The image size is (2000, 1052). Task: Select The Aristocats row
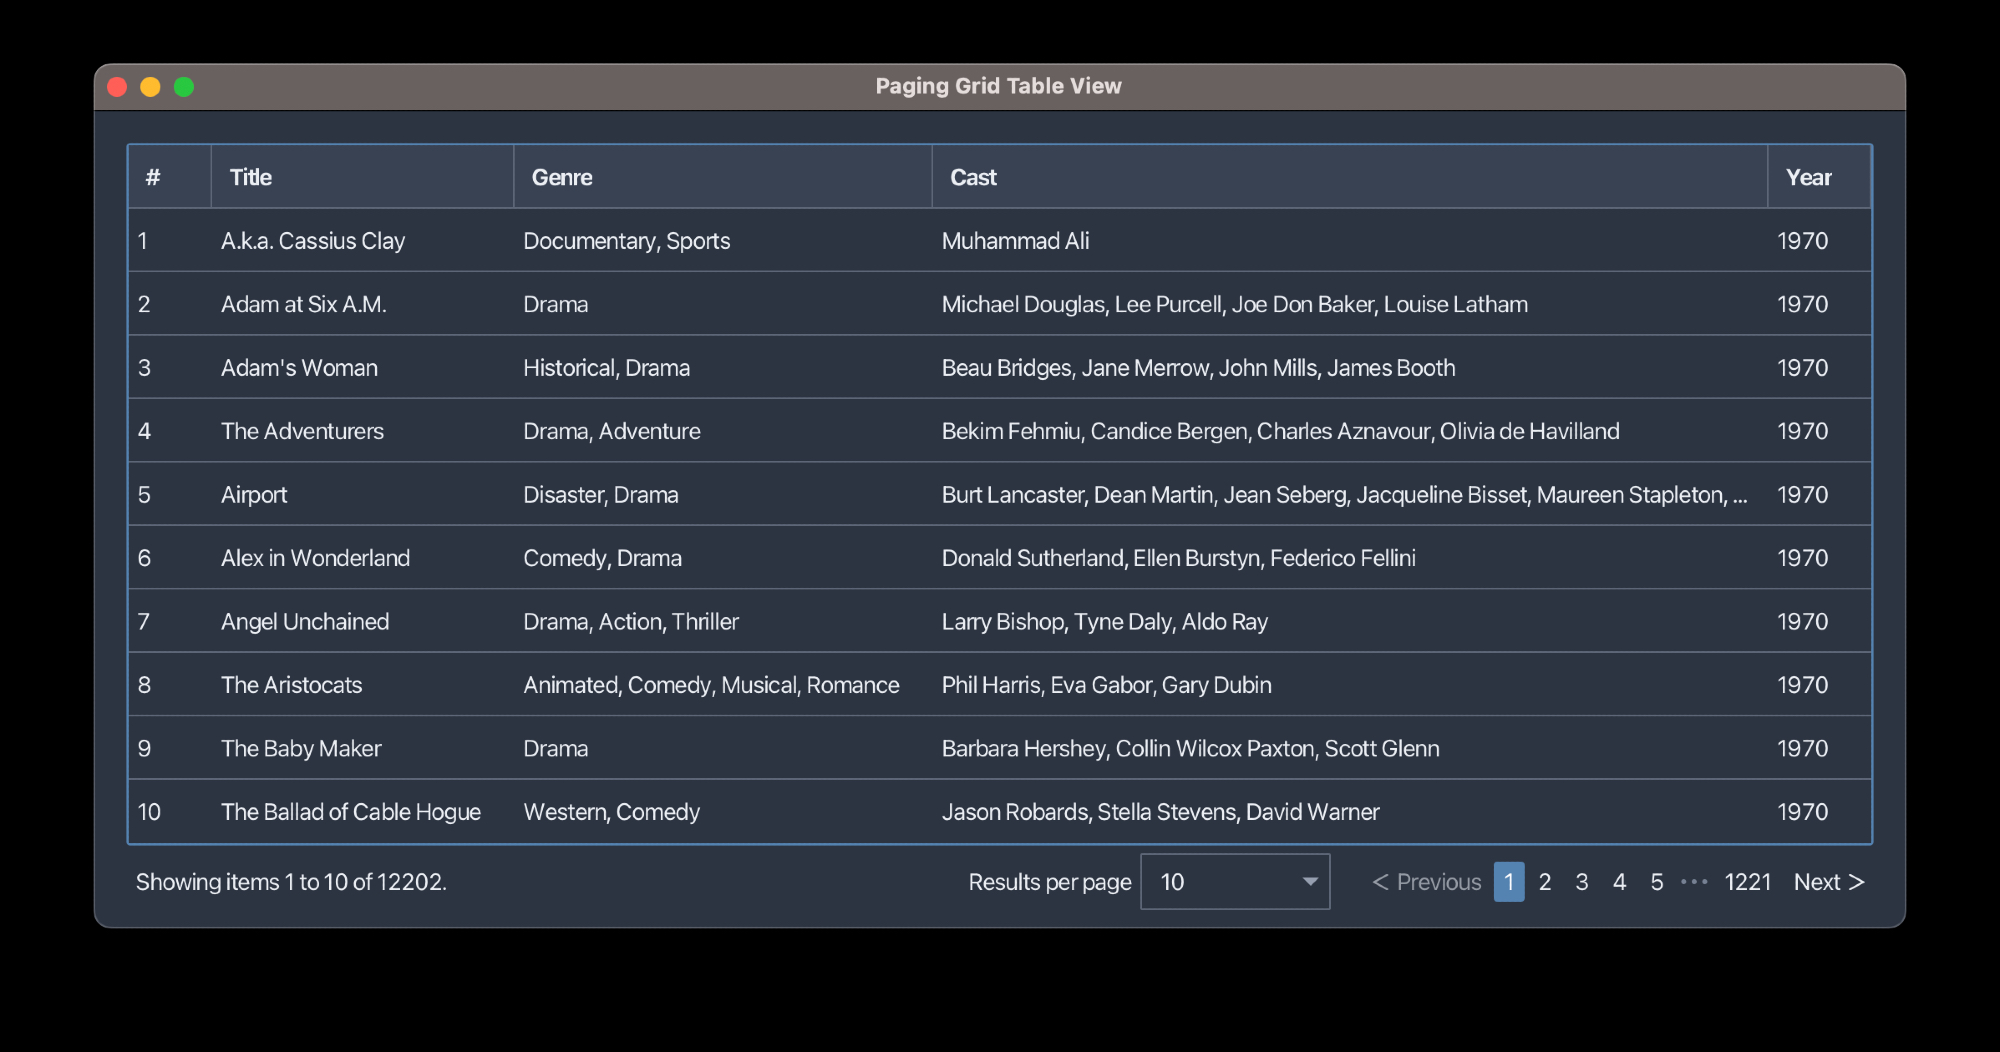[x=291, y=685]
